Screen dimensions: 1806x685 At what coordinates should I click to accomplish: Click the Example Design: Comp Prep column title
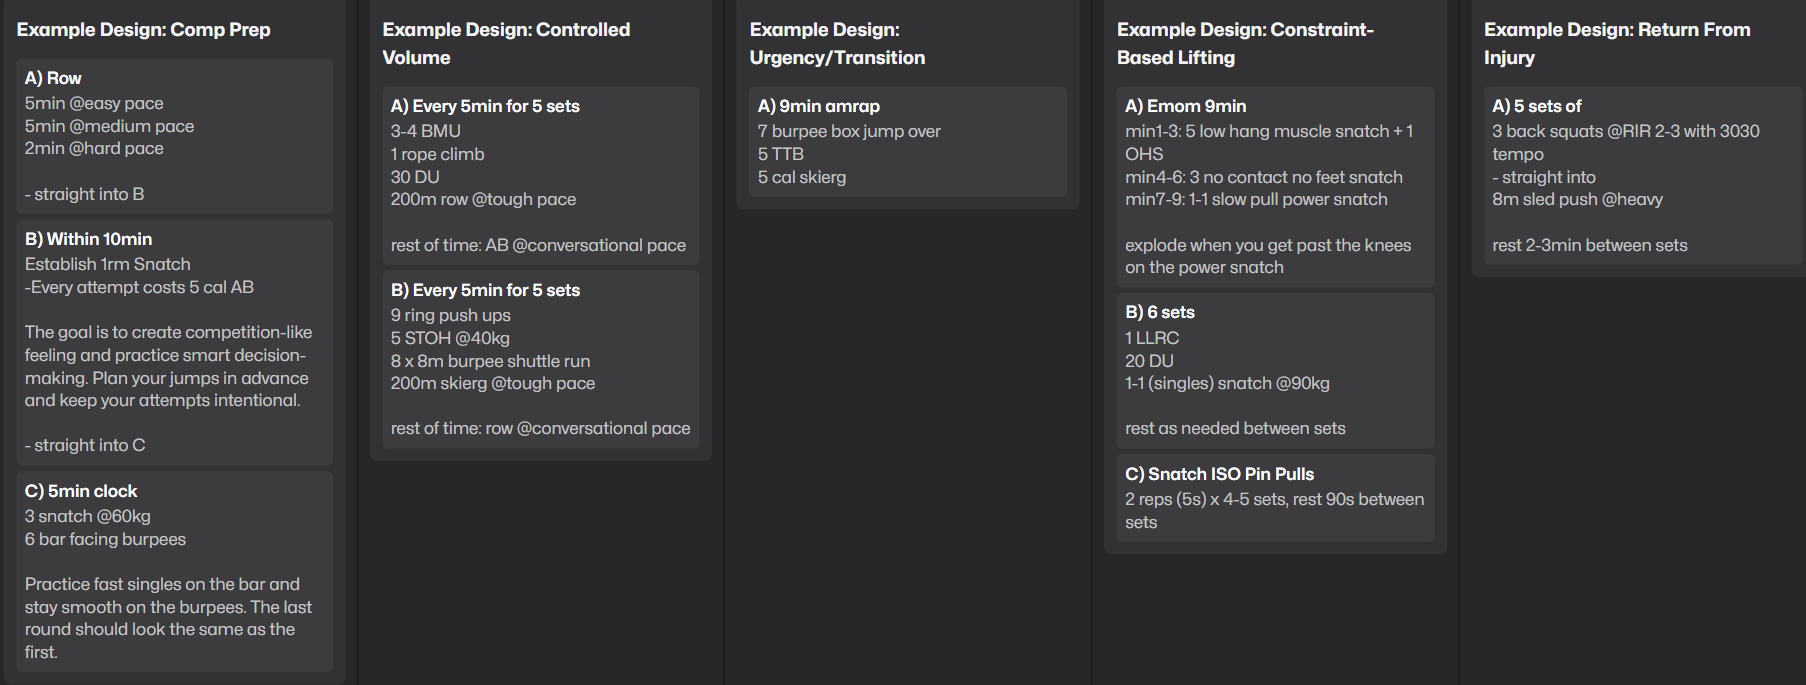143,30
